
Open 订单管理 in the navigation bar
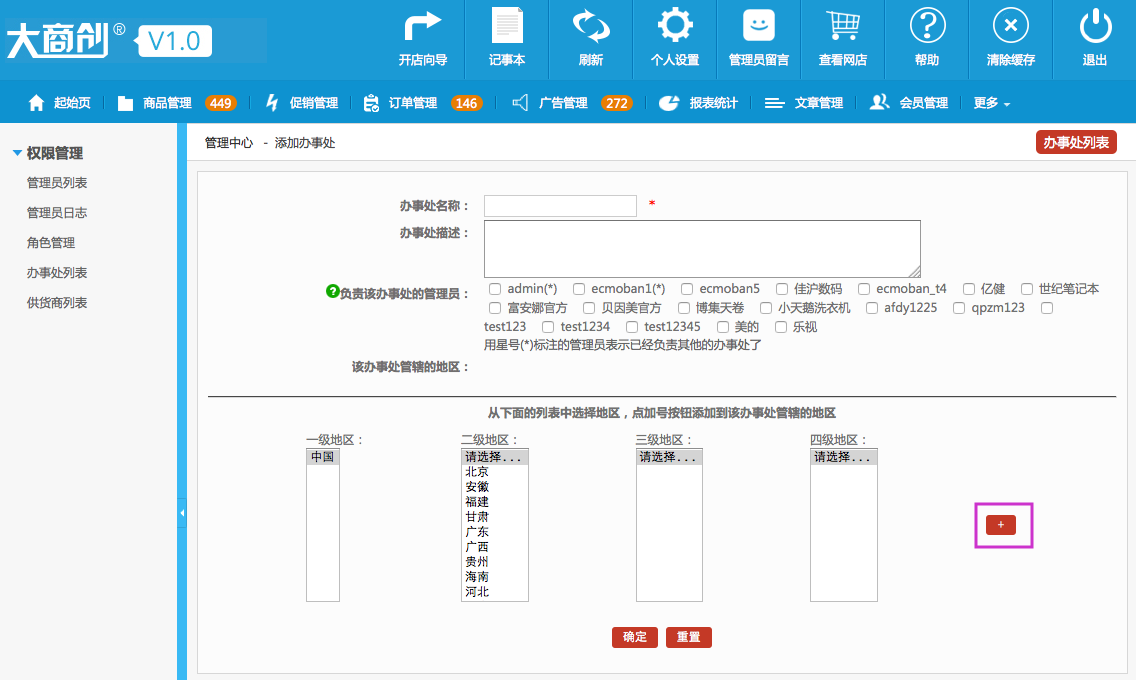[422, 103]
